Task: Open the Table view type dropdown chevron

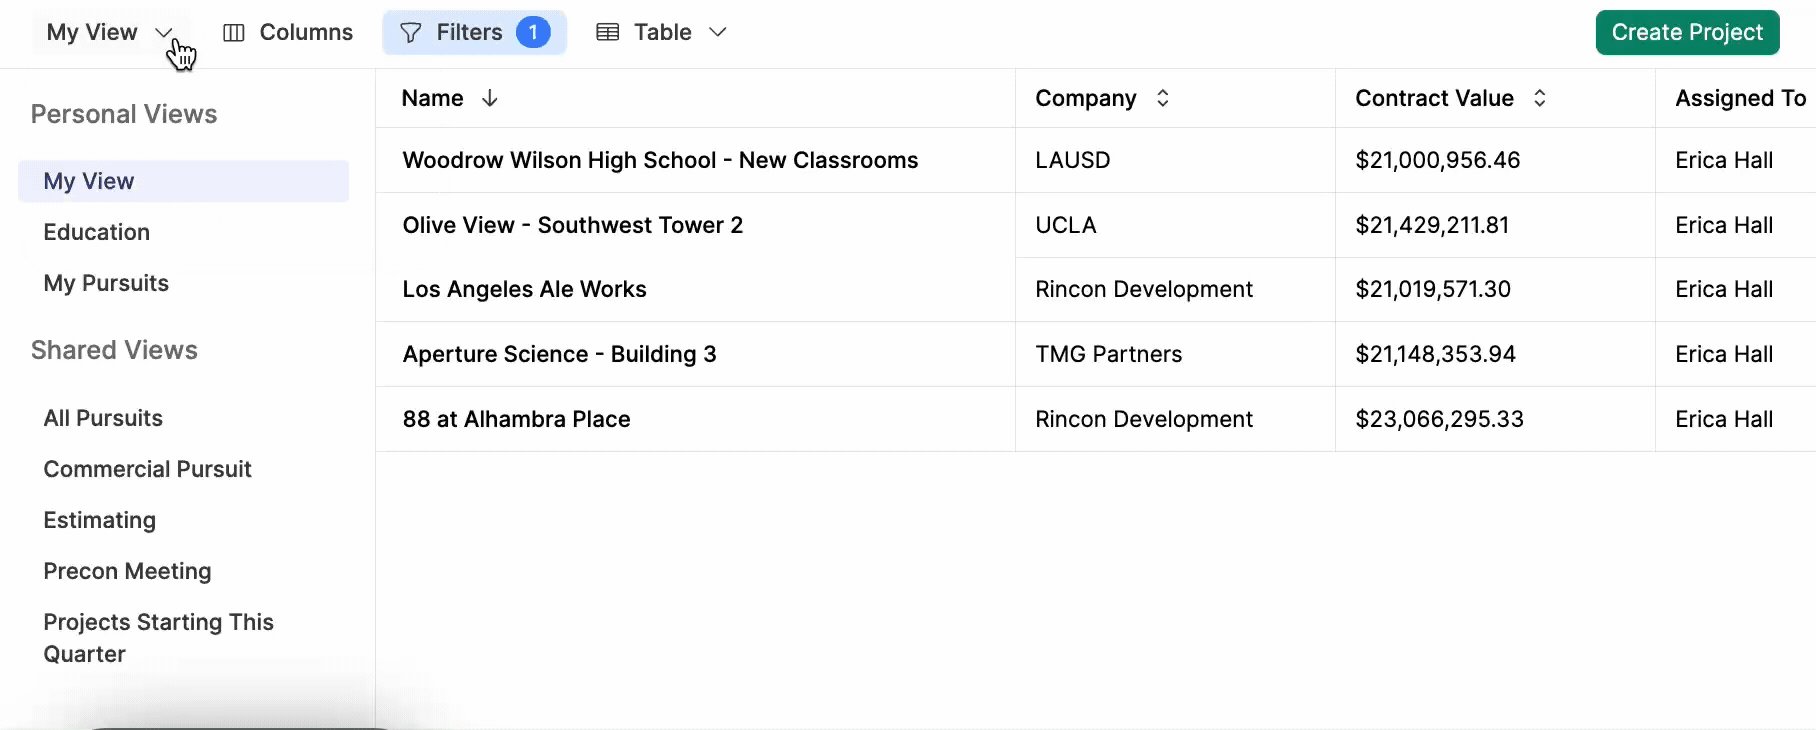Action: pyautogui.click(x=717, y=33)
